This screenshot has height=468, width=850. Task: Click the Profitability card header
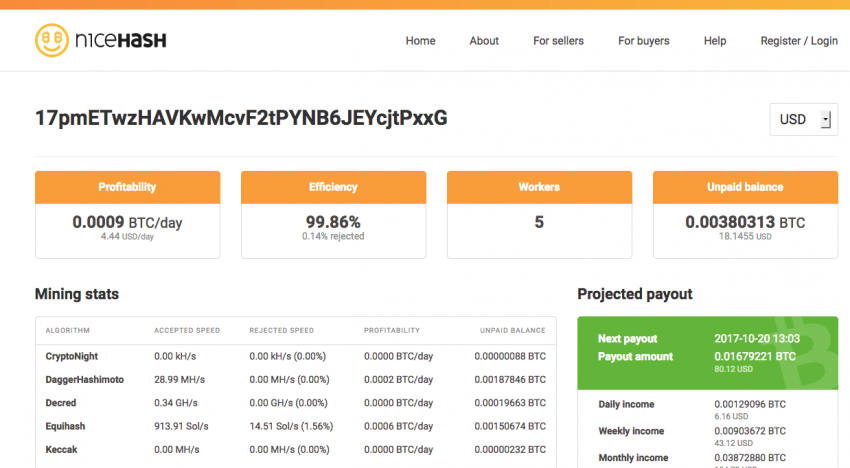pyautogui.click(x=127, y=187)
